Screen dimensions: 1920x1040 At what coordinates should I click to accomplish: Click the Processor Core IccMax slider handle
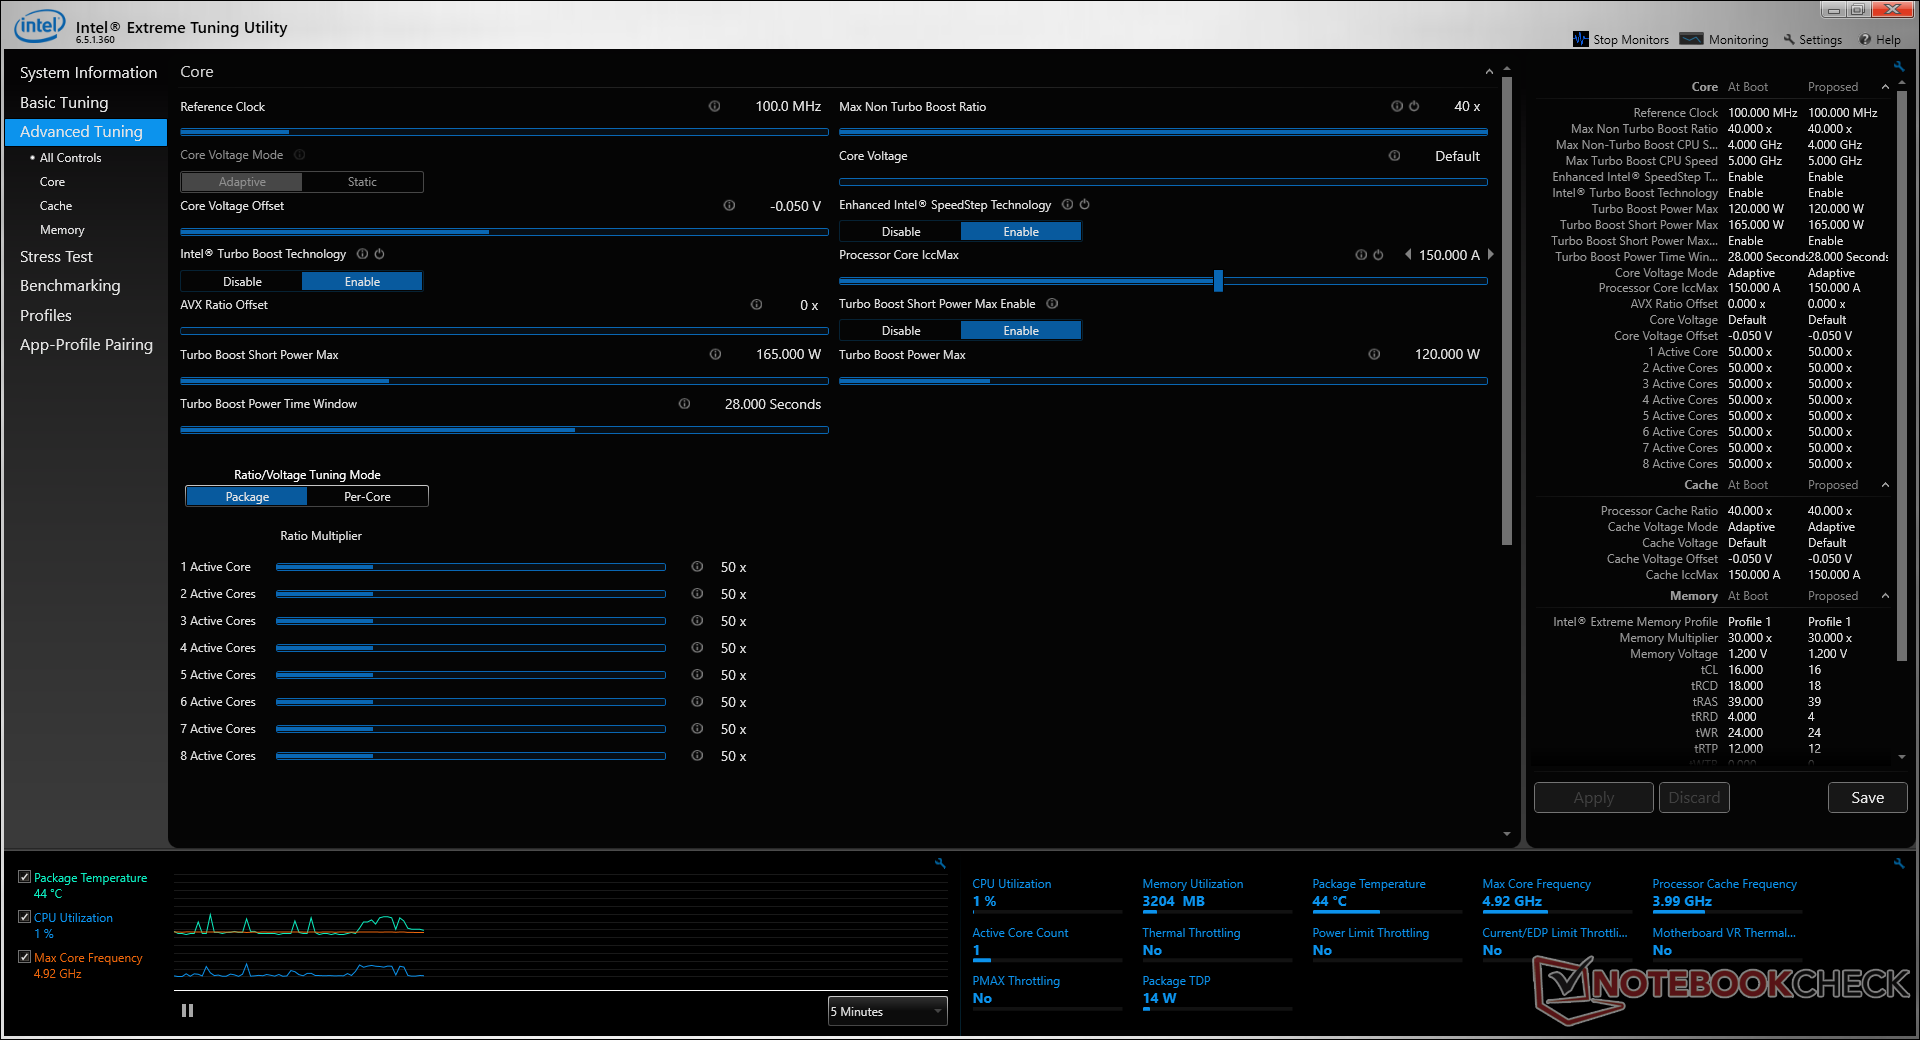click(1218, 281)
